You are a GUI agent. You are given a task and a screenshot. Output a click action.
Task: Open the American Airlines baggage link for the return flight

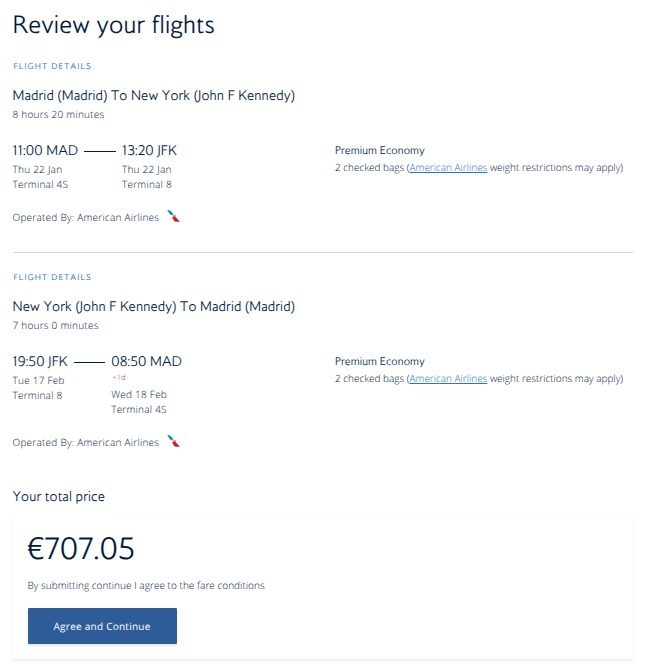point(448,379)
